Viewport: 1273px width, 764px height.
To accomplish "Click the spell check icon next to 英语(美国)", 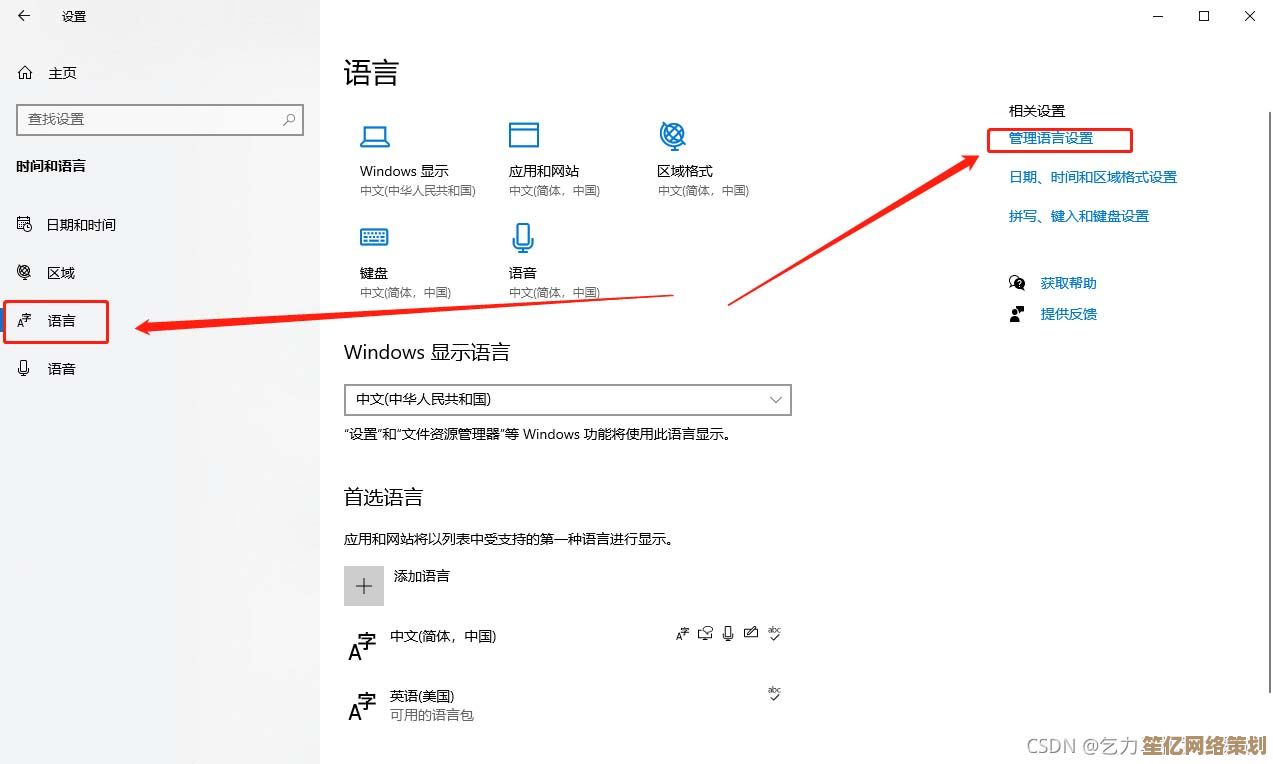I will pos(774,692).
